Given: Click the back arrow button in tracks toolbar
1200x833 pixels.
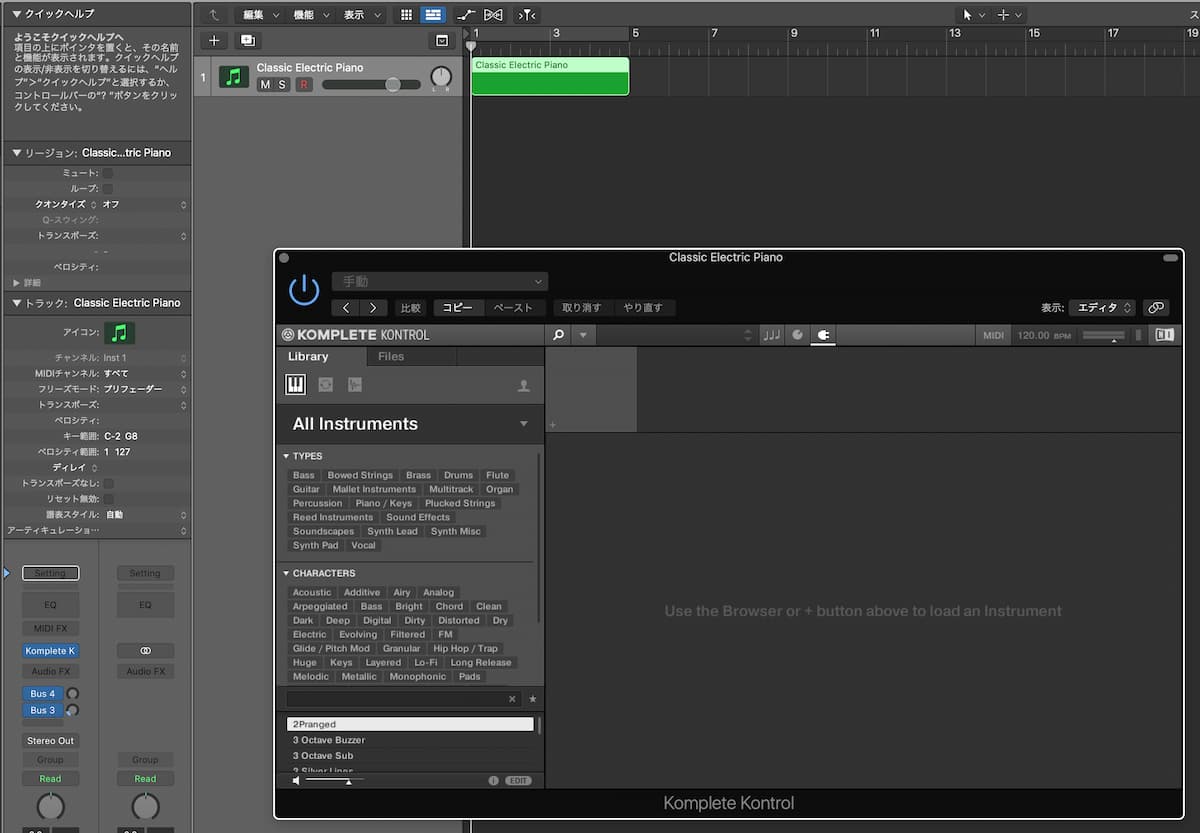Looking at the screenshot, I should 214,15.
